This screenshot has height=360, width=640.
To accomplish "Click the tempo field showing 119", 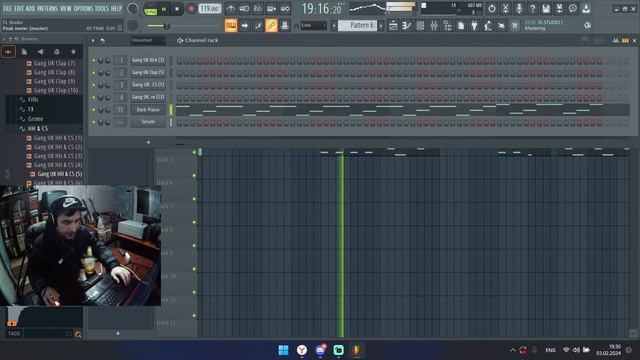I will [x=210, y=9].
